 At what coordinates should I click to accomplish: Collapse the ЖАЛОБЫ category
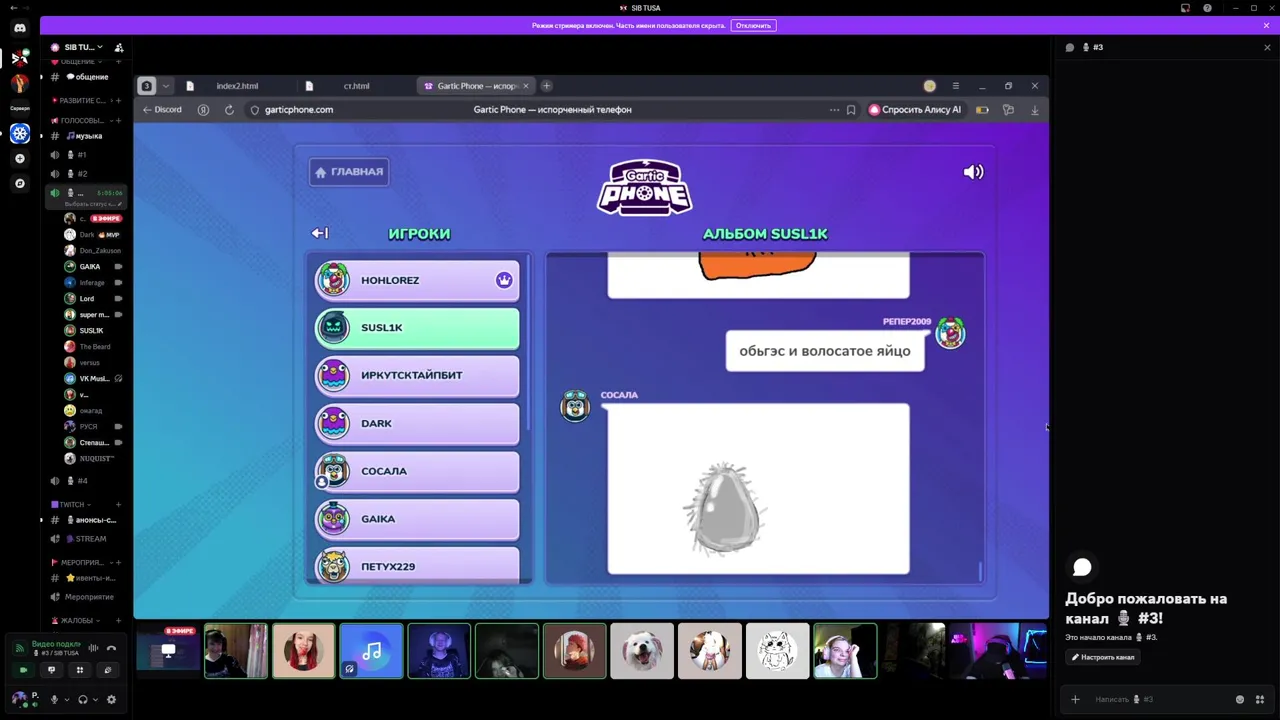[x=78, y=620]
